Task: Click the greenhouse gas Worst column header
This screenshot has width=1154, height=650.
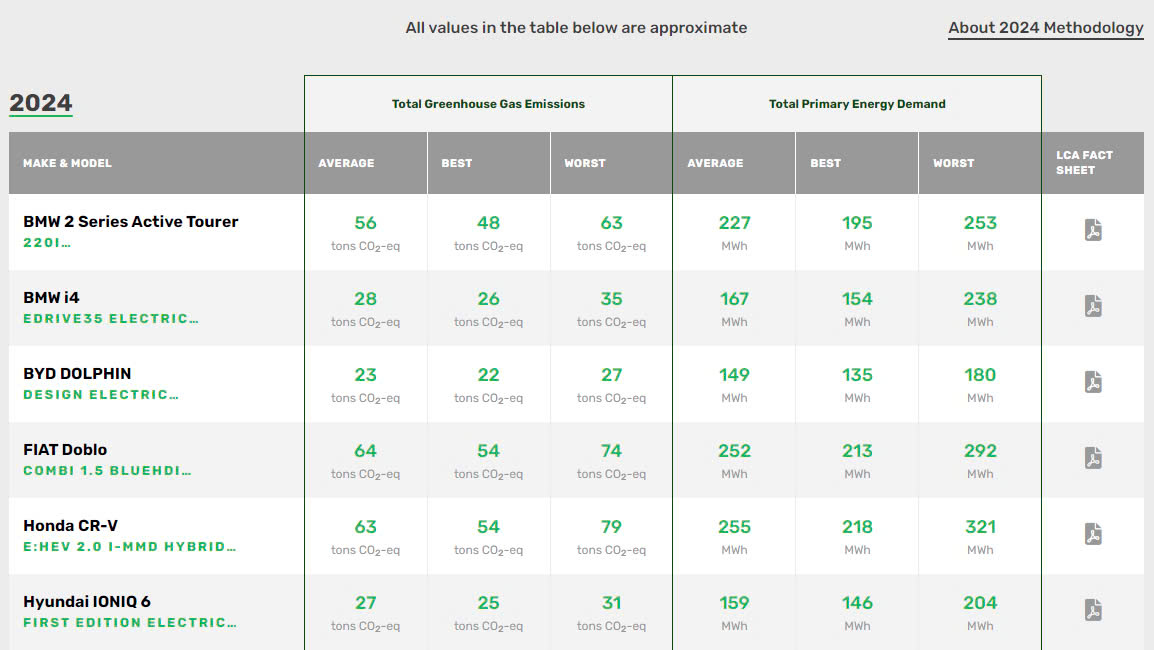Action: point(585,163)
